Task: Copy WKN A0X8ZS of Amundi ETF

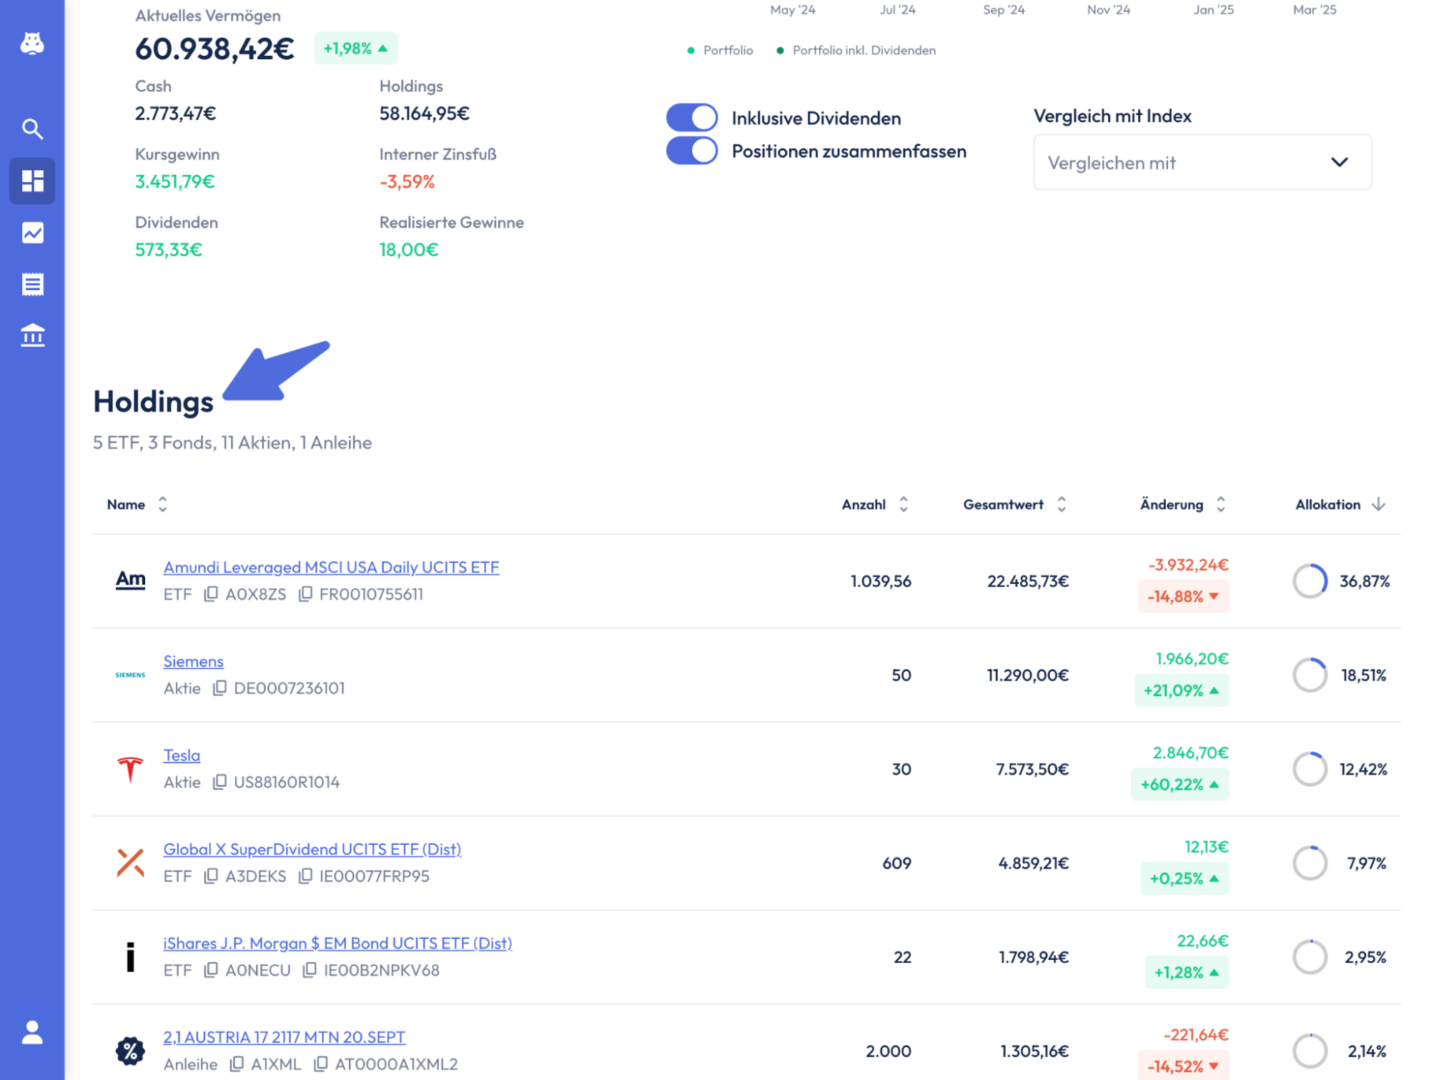Action: click(x=211, y=594)
